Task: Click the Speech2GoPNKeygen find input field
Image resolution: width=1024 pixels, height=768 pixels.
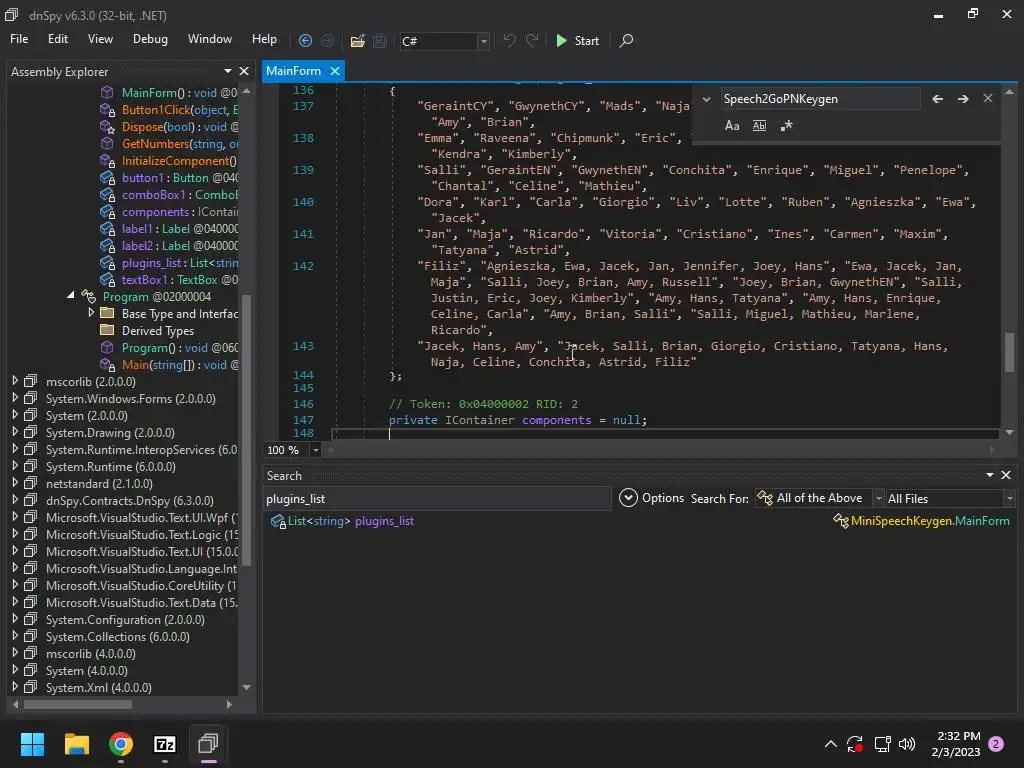Action: pyautogui.click(x=820, y=99)
